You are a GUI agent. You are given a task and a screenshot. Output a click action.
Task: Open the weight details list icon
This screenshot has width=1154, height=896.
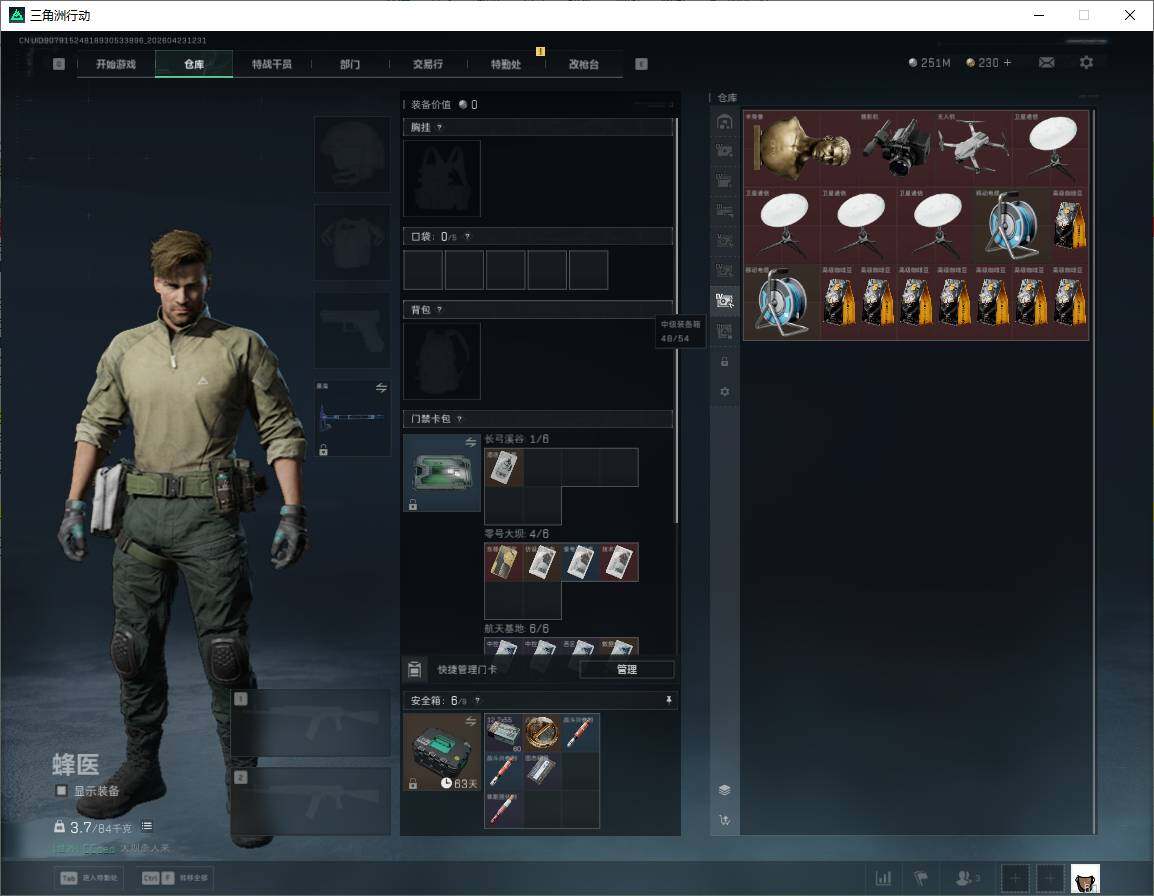click(146, 826)
